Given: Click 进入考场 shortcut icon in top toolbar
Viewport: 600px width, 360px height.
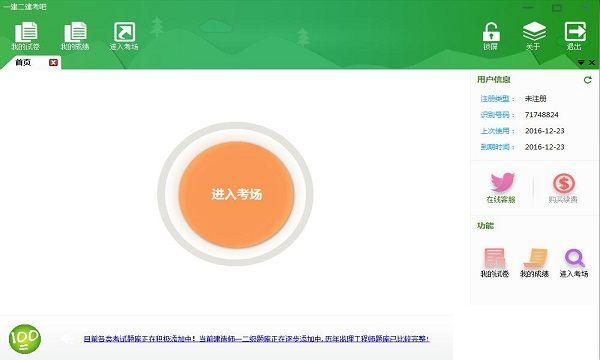Looking at the screenshot, I should (x=124, y=36).
